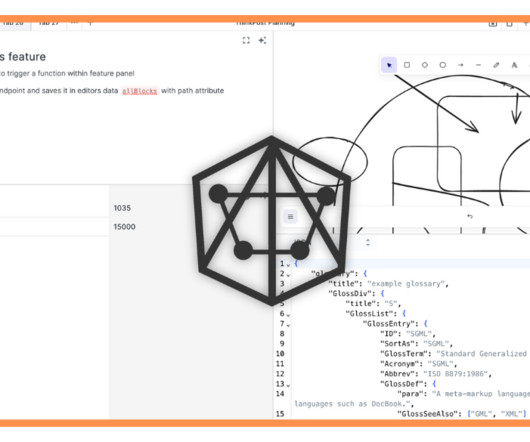Collapse the glossary fold at line 2
Screen dimensions: 530x442
point(288,275)
